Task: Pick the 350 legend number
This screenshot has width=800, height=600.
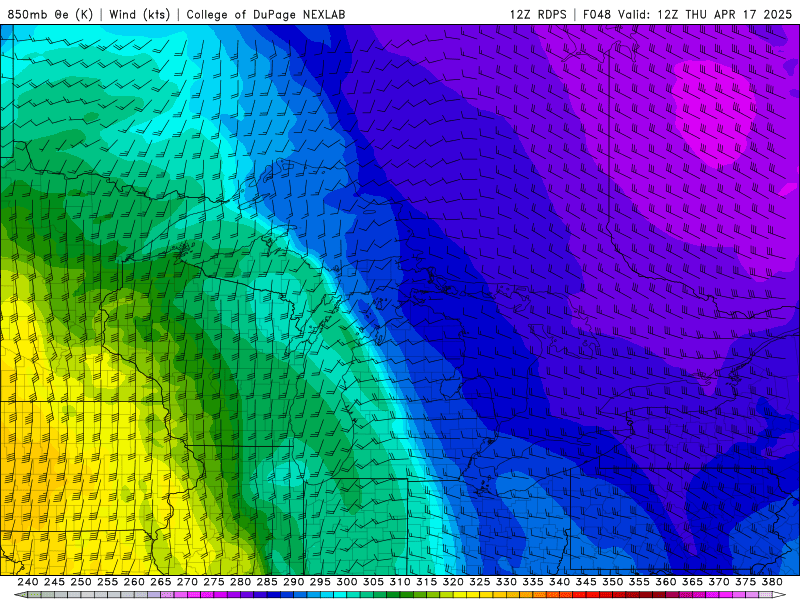Action: pos(612,582)
